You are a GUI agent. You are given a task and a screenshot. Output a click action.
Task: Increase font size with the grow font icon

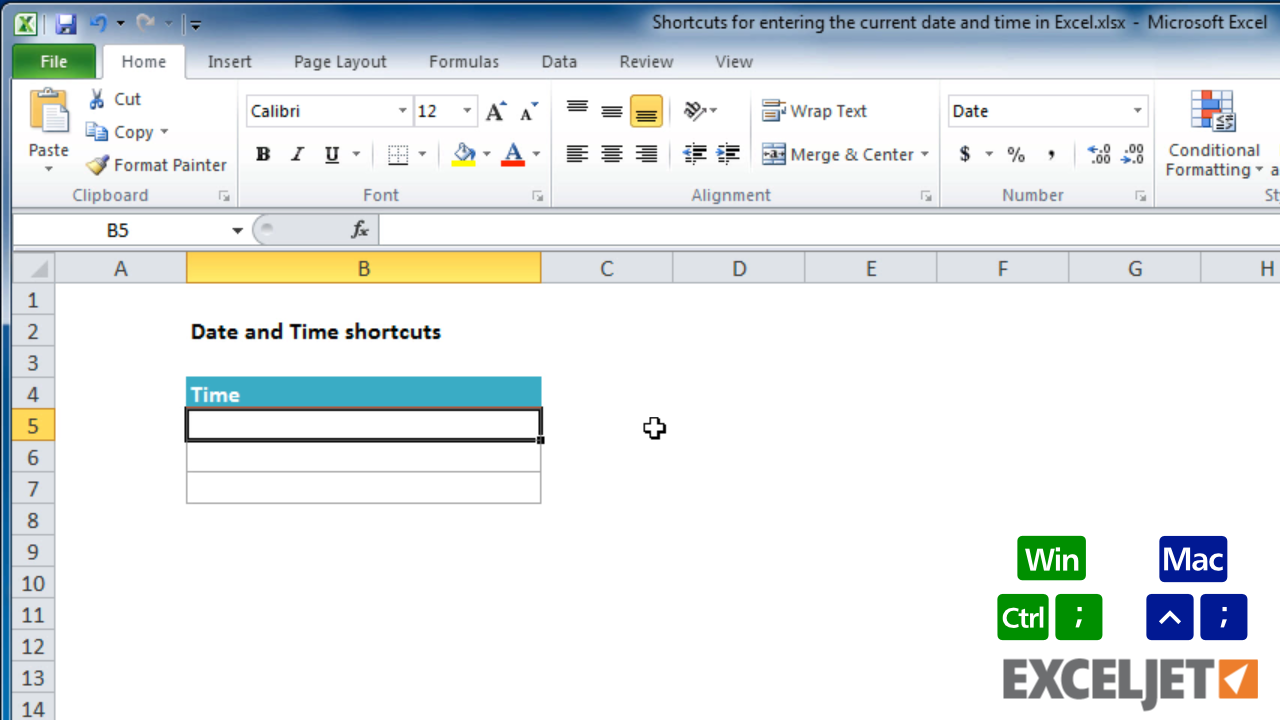point(496,111)
